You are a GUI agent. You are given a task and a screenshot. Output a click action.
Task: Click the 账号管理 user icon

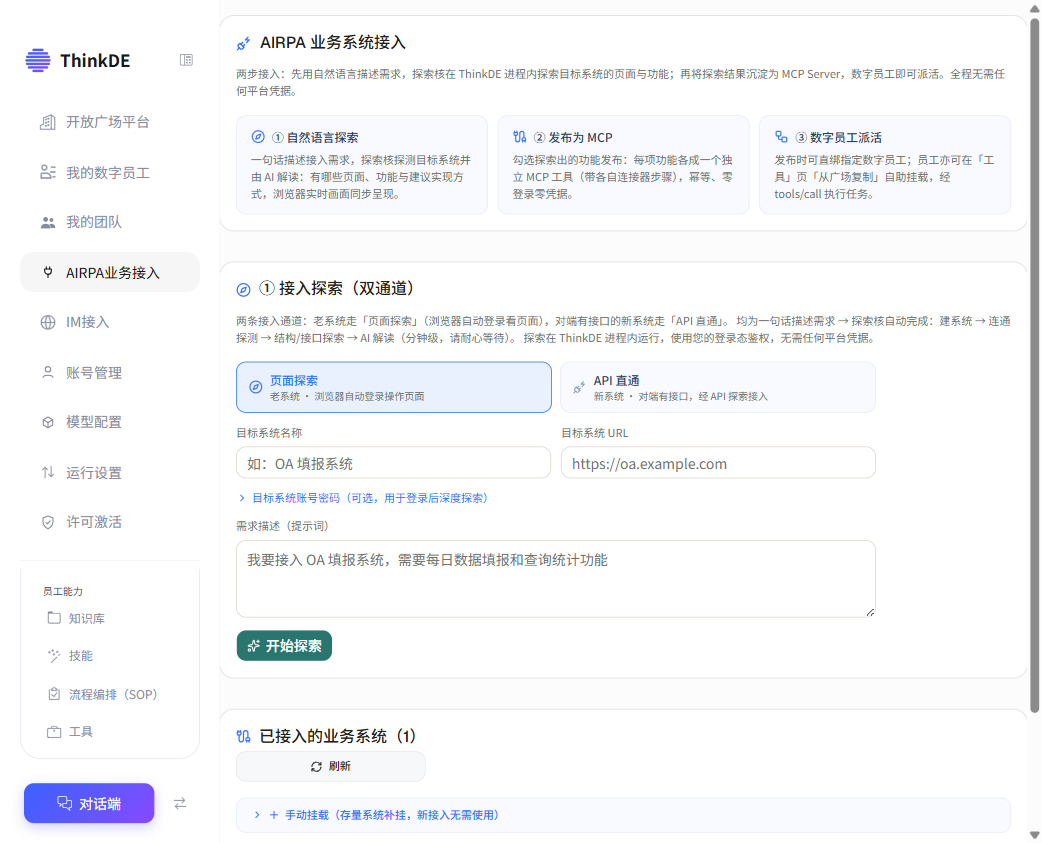tap(48, 373)
